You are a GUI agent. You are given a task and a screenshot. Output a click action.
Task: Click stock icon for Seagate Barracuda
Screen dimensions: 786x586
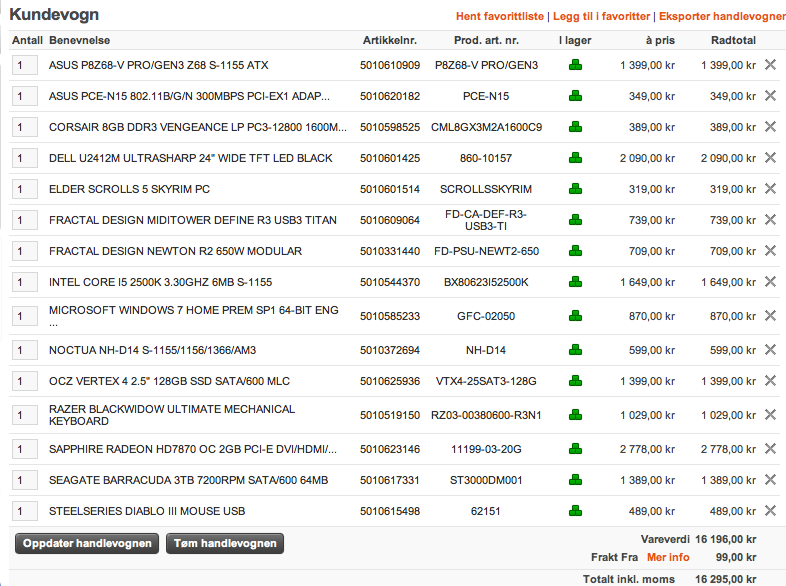pos(575,480)
